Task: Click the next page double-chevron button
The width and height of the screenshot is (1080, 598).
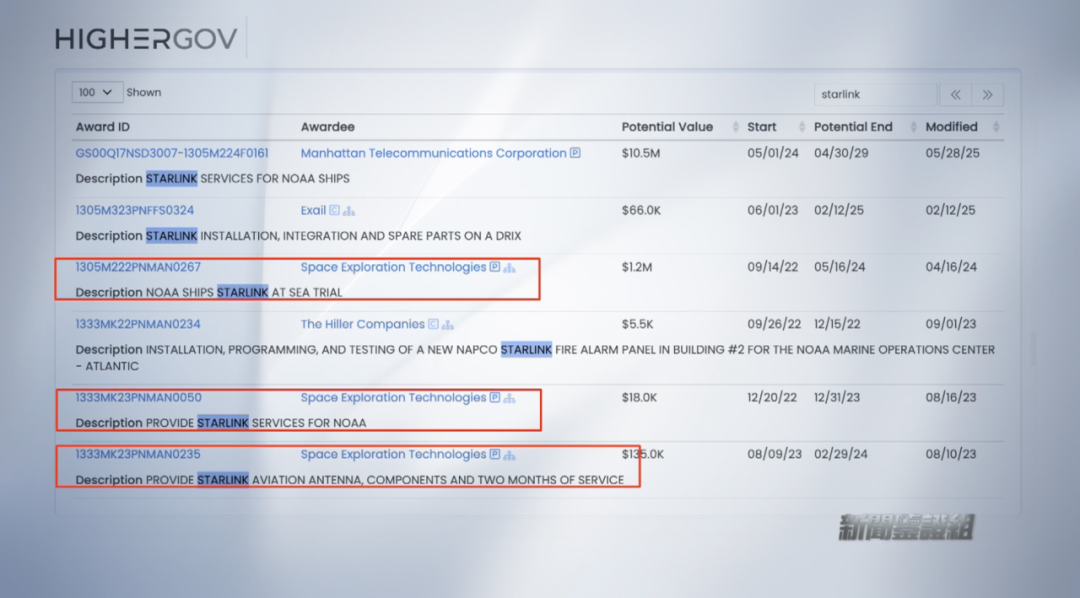Action: tap(988, 94)
